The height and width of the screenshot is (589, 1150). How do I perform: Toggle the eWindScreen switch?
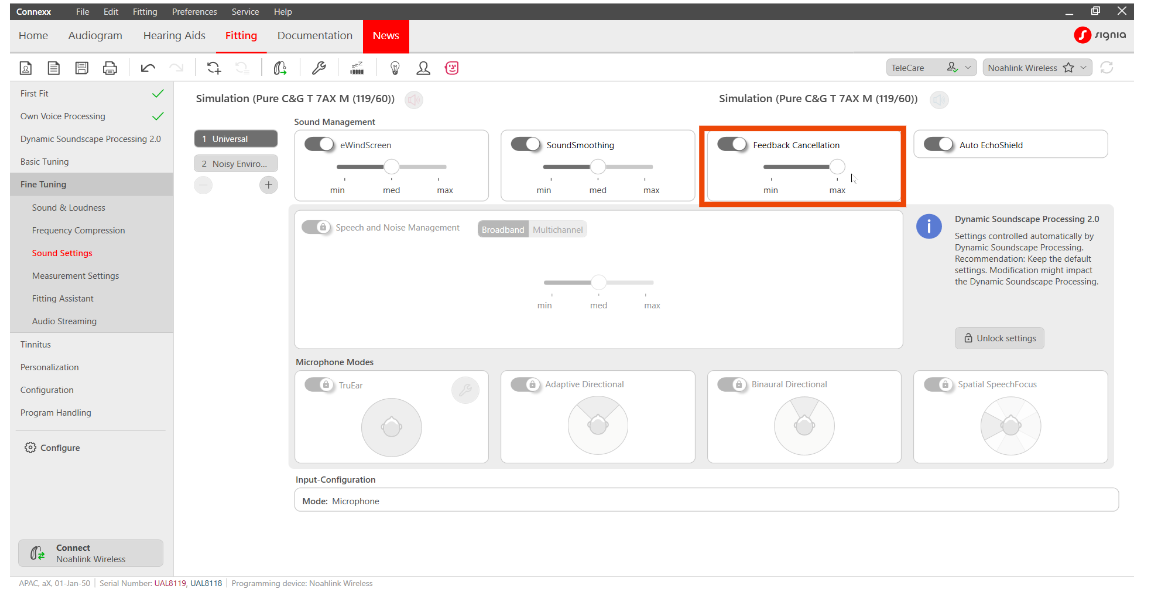319,144
